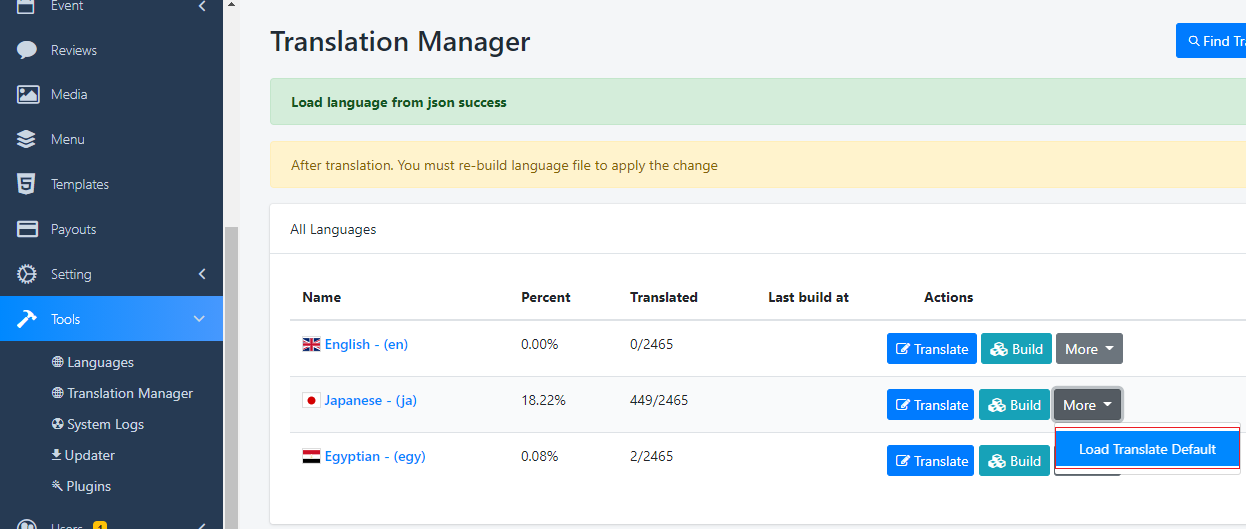
Task: Click the Japanese flag icon
Action: (311, 400)
